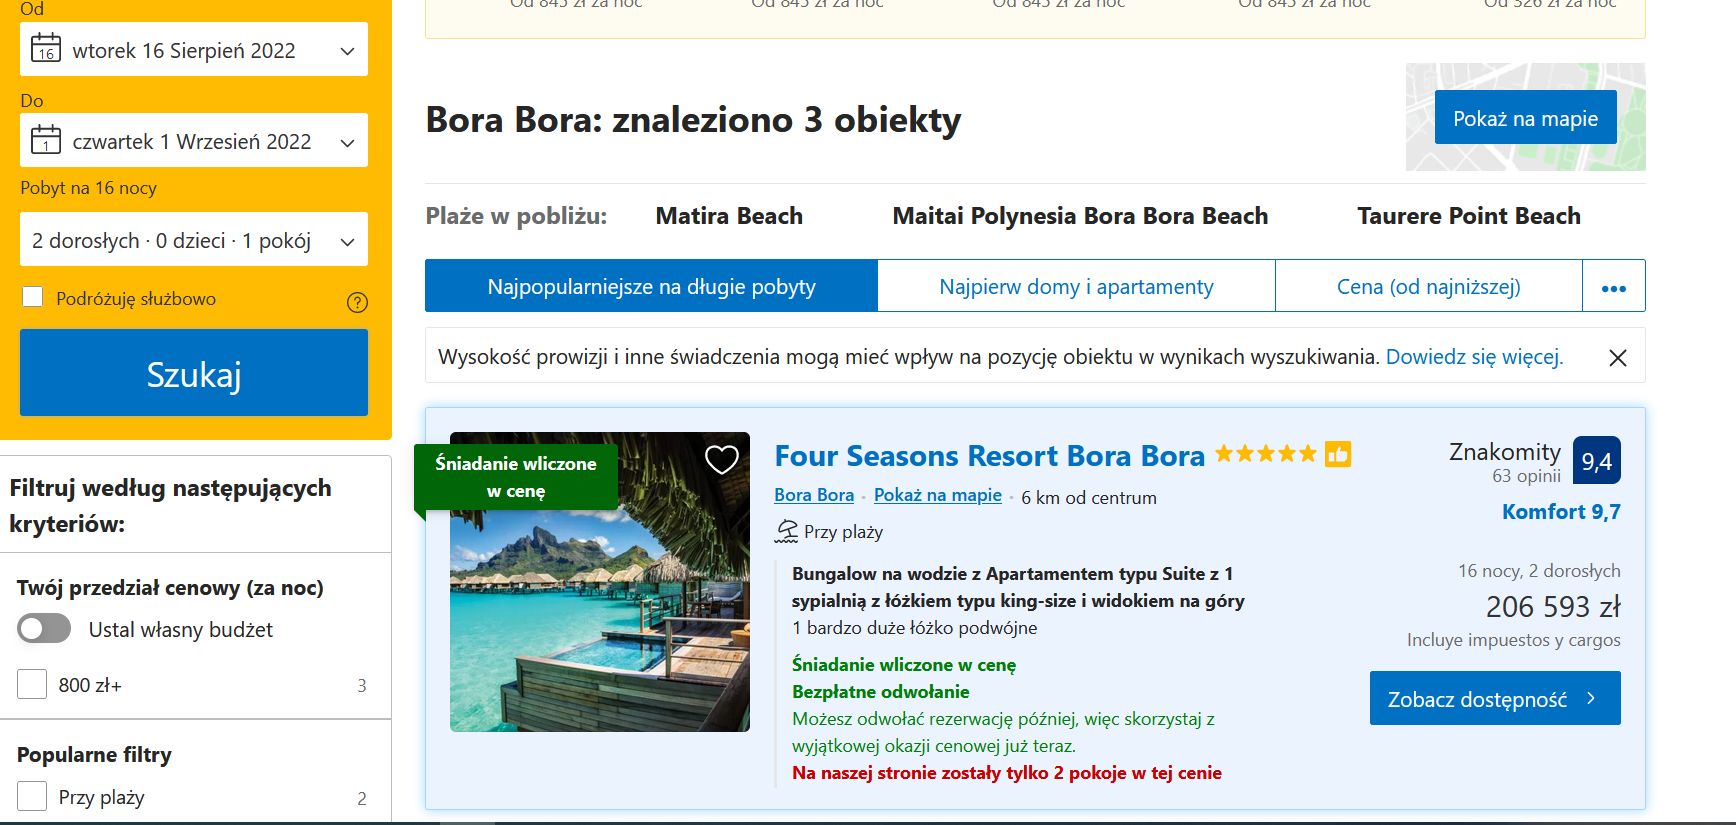
Task: Click the help question mark near Podróżuję służbowo
Action: 356,302
